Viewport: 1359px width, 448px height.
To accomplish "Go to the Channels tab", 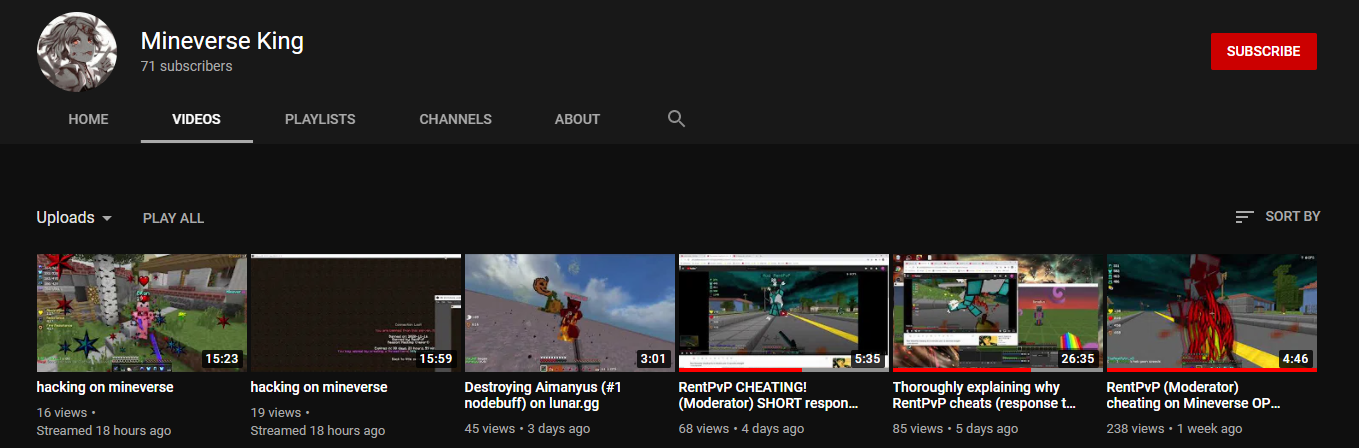I will (x=455, y=119).
